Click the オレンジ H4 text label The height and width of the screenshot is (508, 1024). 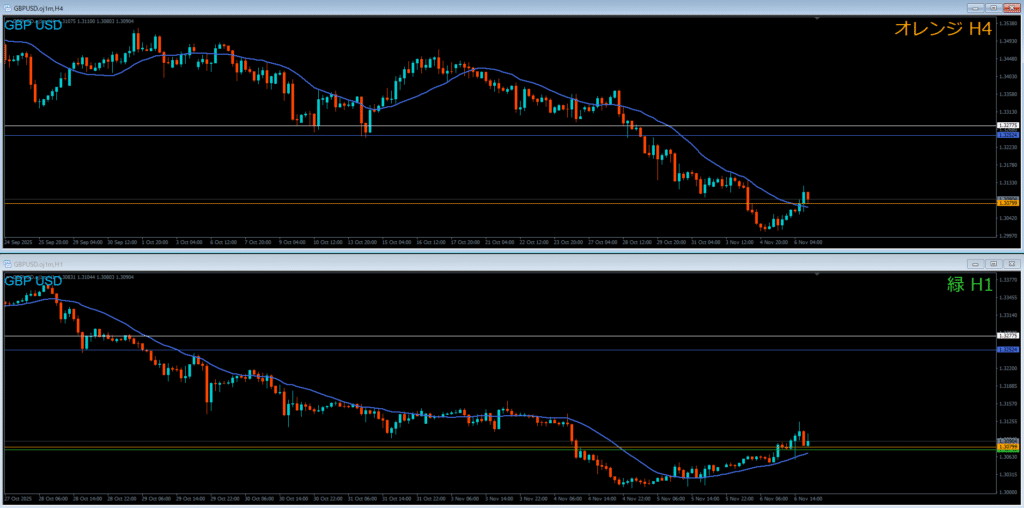942,30
